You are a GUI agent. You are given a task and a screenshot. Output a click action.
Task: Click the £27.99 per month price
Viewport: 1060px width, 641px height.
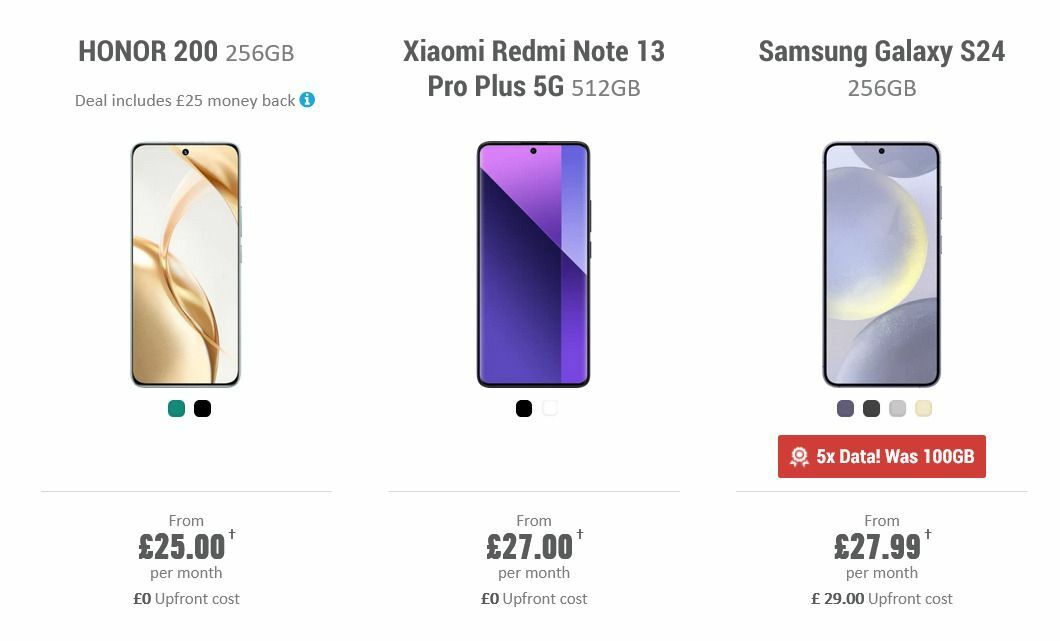[x=877, y=547]
